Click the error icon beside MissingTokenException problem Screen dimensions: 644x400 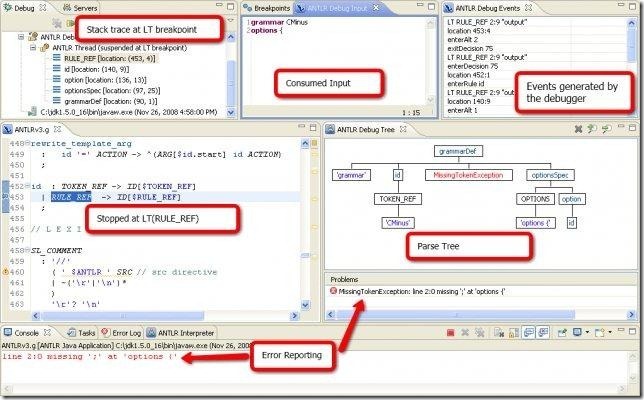(x=333, y=291)
